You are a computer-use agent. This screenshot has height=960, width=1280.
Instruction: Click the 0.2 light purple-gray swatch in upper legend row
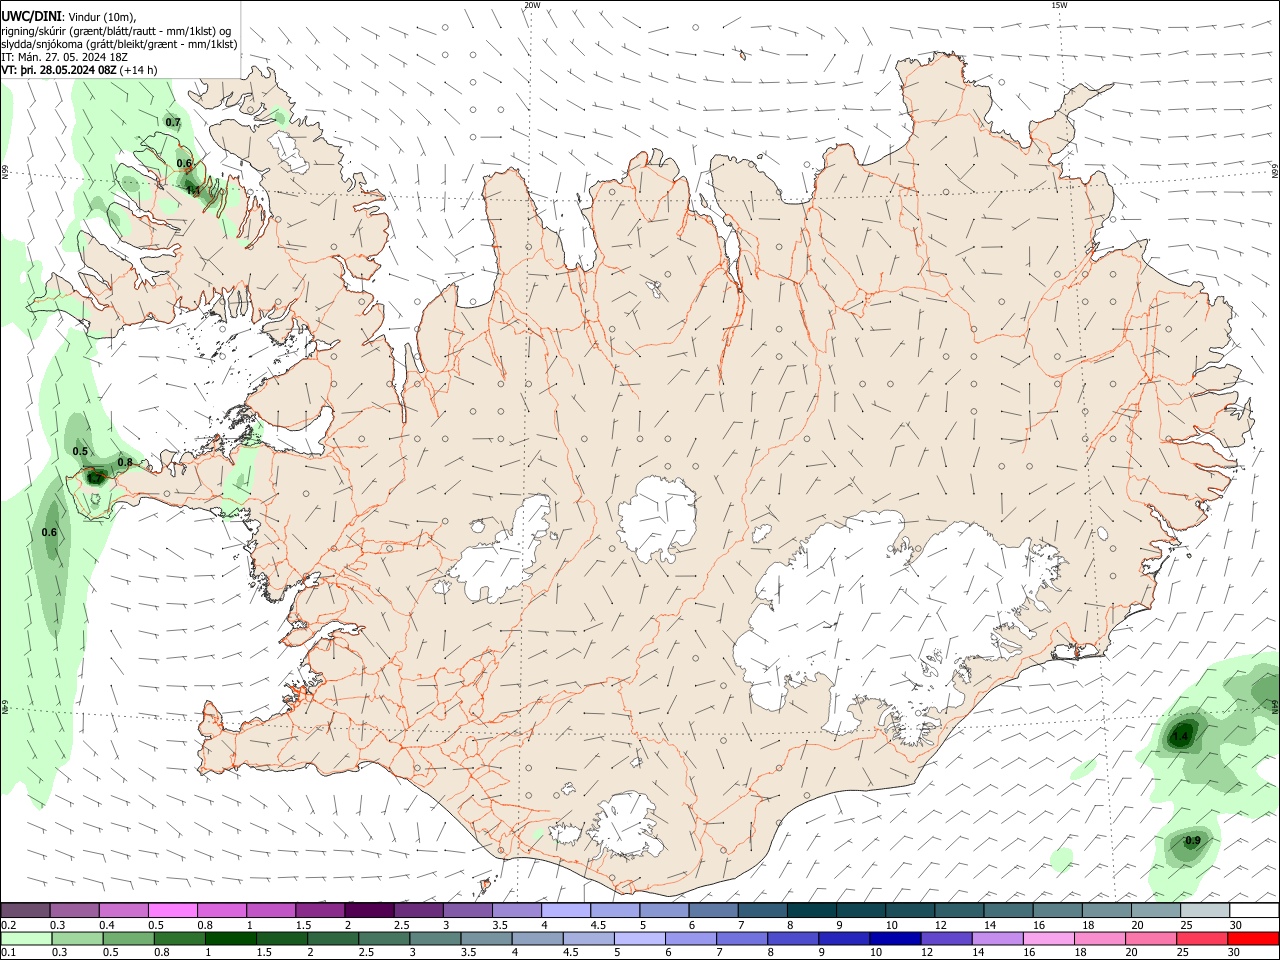coord(25,910)
